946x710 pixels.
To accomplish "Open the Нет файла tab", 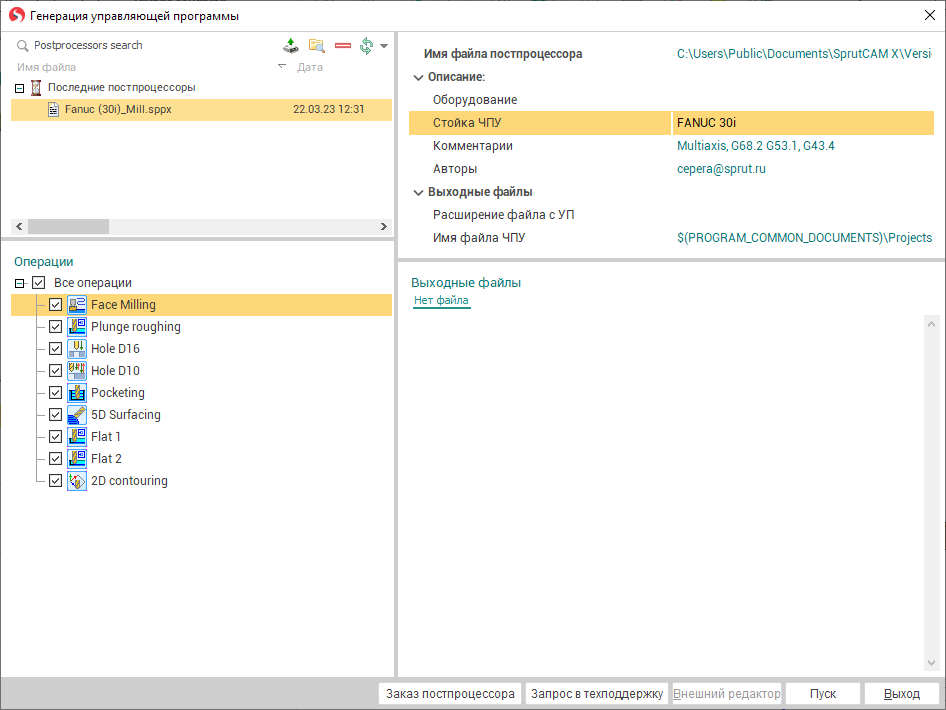I will [441, 301].
